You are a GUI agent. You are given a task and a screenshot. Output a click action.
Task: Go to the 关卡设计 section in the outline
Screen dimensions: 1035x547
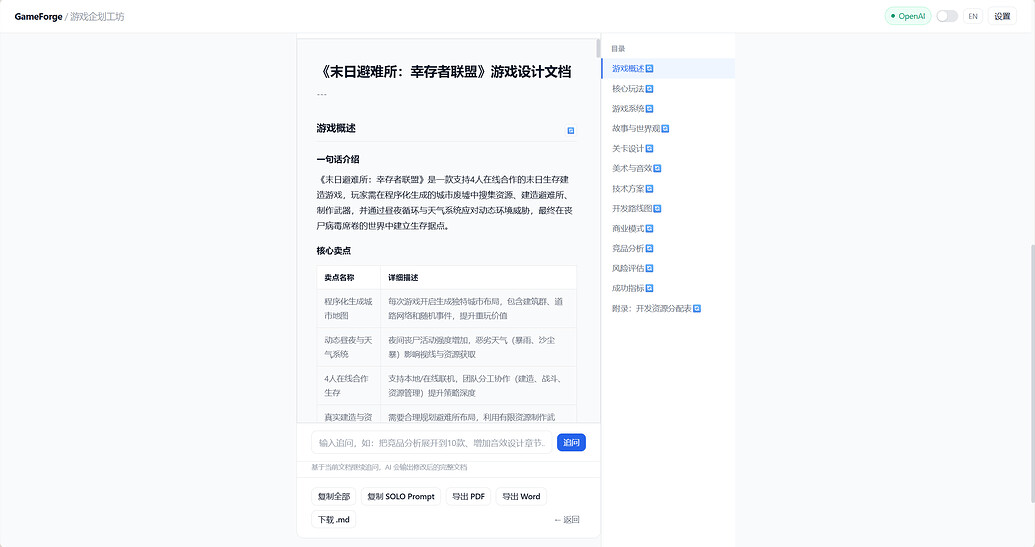[x=628, y=149]
